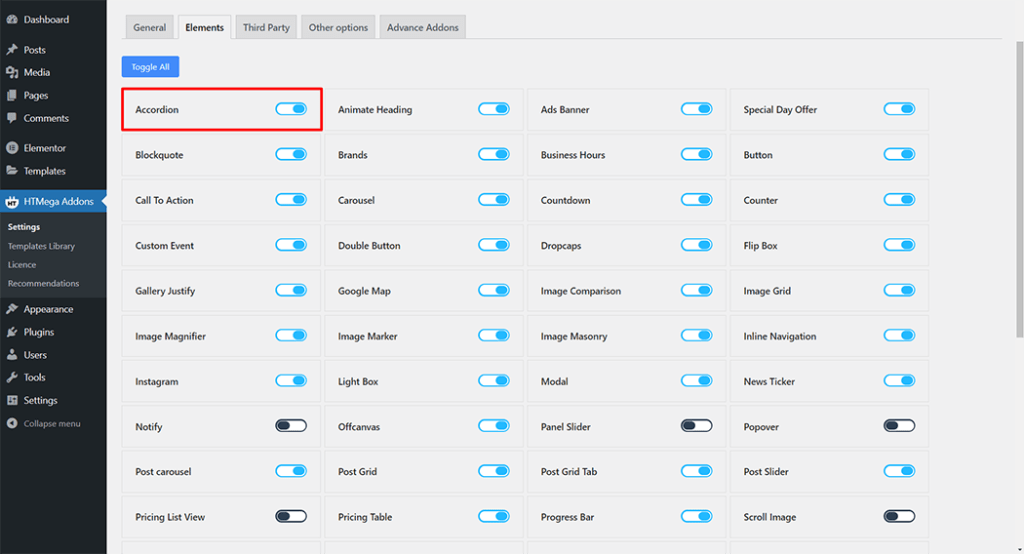Image resolution: width=1024 pixels, height=554 pixels.
Task: Disable the Image Comparison toggle
Action: [696, 290]
